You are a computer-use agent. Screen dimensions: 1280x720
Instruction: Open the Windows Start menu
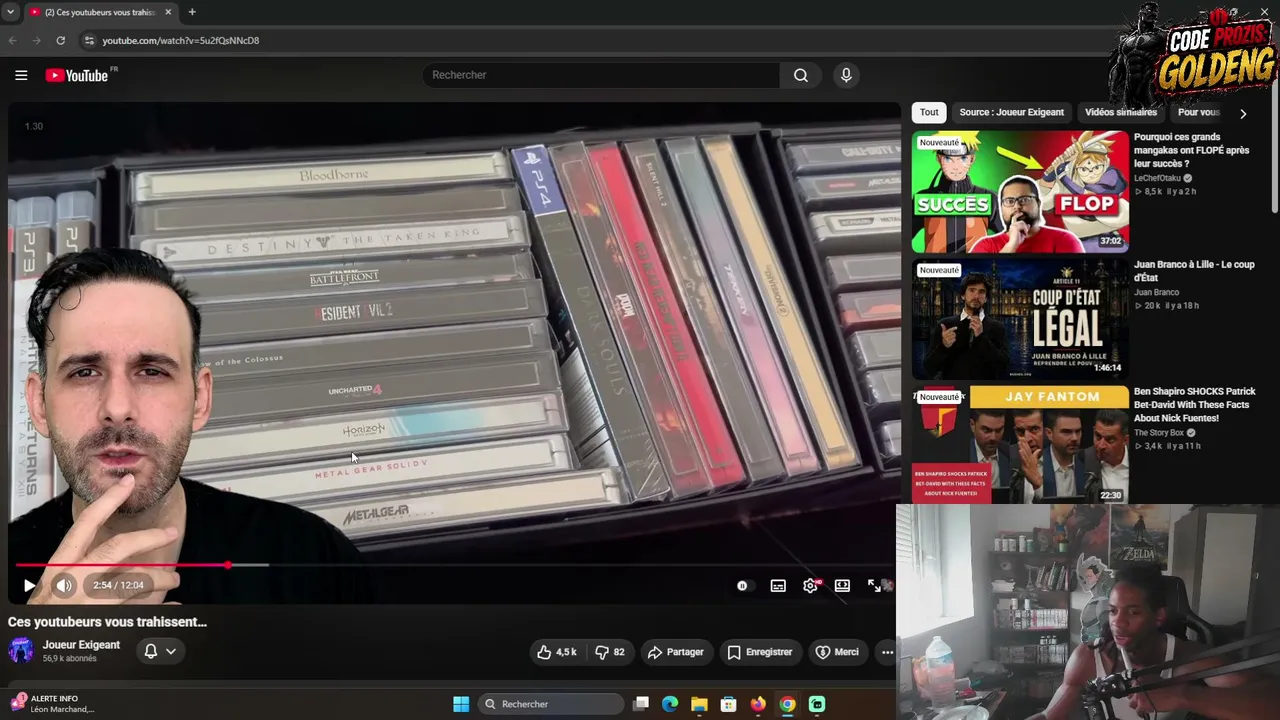pos(461,704)
